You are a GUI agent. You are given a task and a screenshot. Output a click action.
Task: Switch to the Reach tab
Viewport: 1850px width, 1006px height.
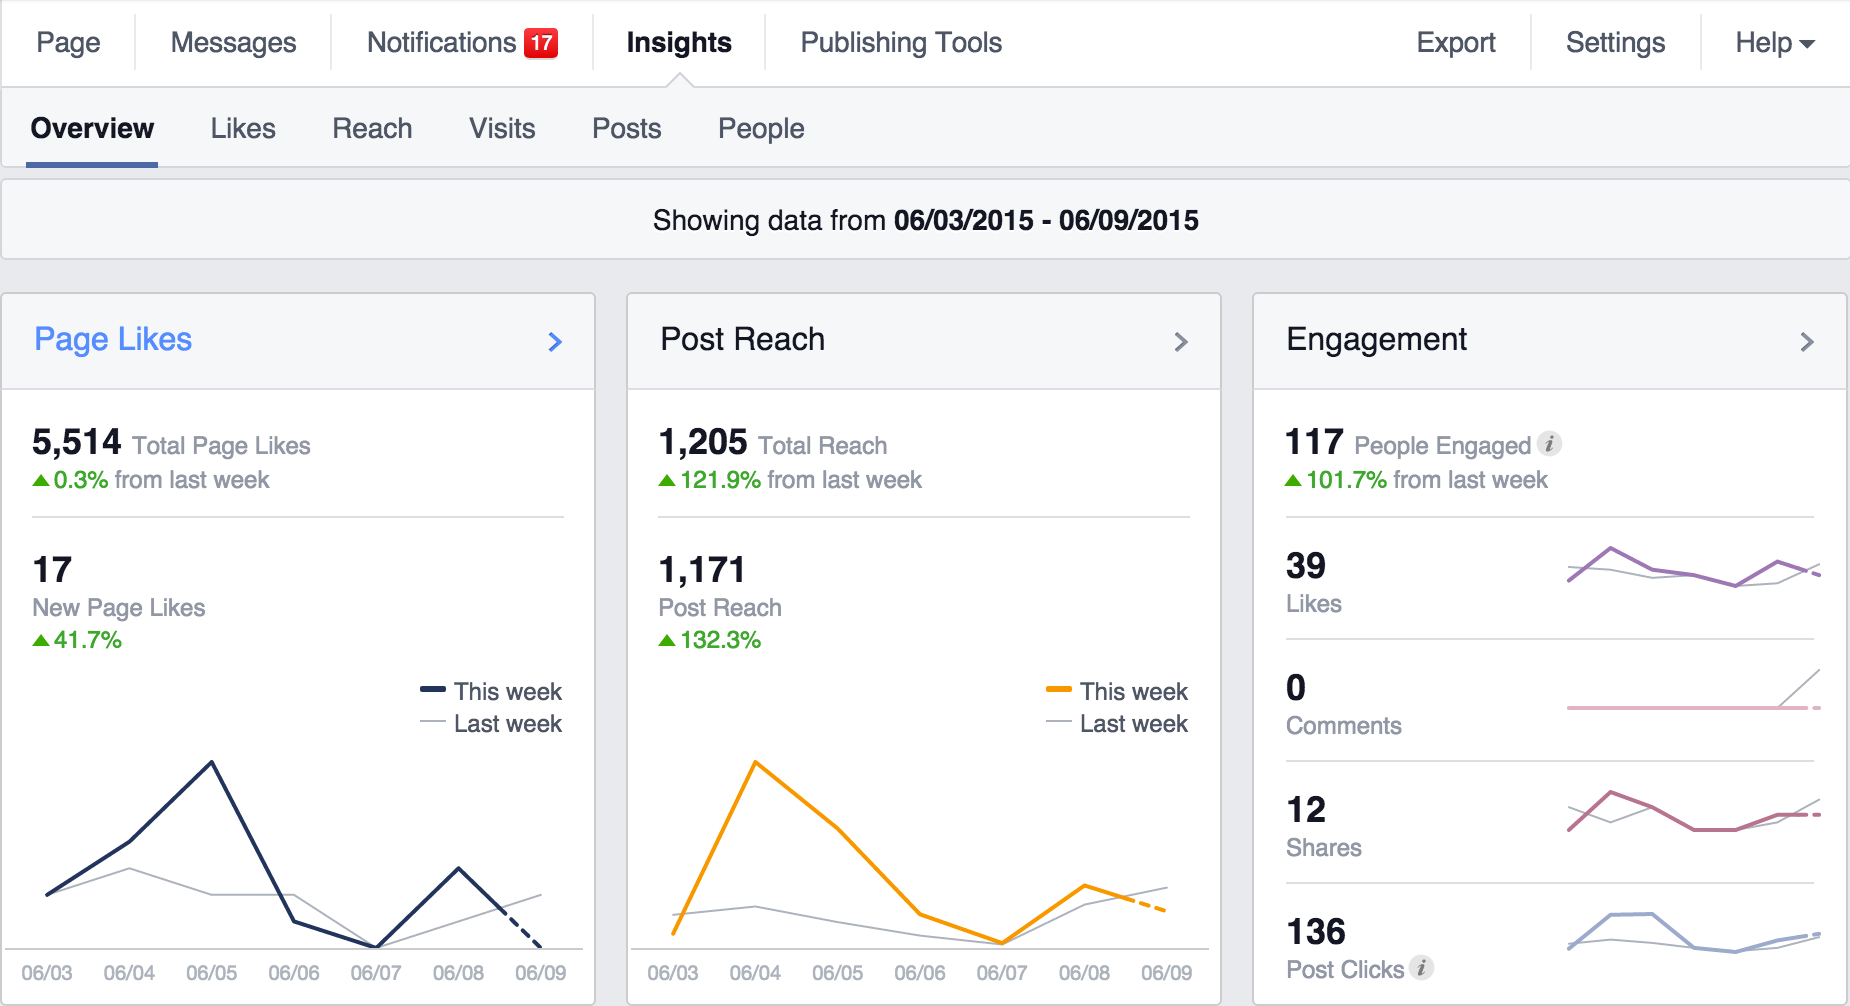click(372, 129)
